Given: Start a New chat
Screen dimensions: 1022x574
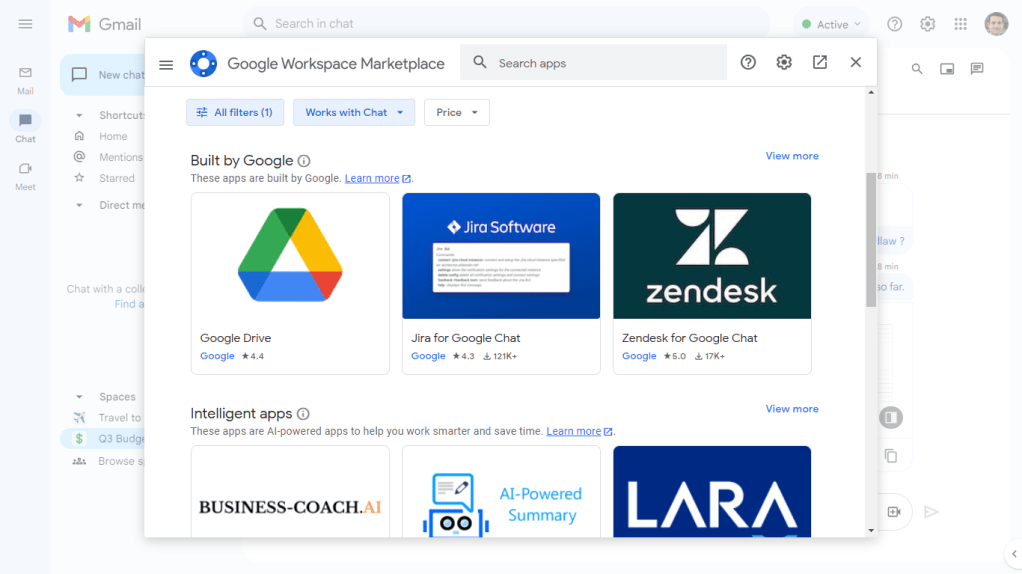Looking at the screenshot, I should click(x=103, y=75).
